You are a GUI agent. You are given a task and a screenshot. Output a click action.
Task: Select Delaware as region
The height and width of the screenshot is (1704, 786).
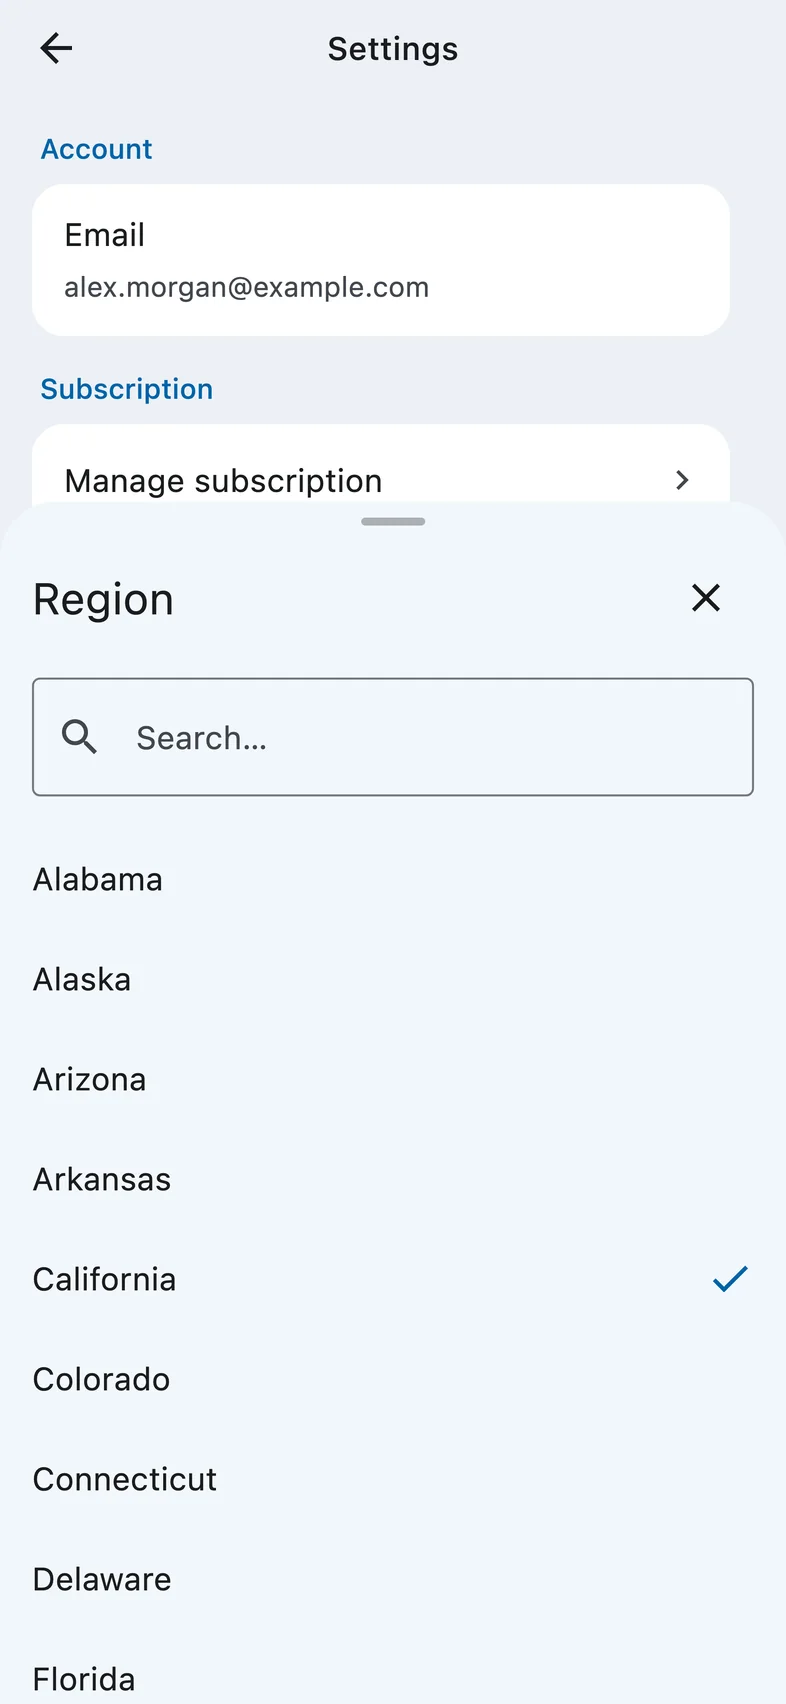[393, 1579]
